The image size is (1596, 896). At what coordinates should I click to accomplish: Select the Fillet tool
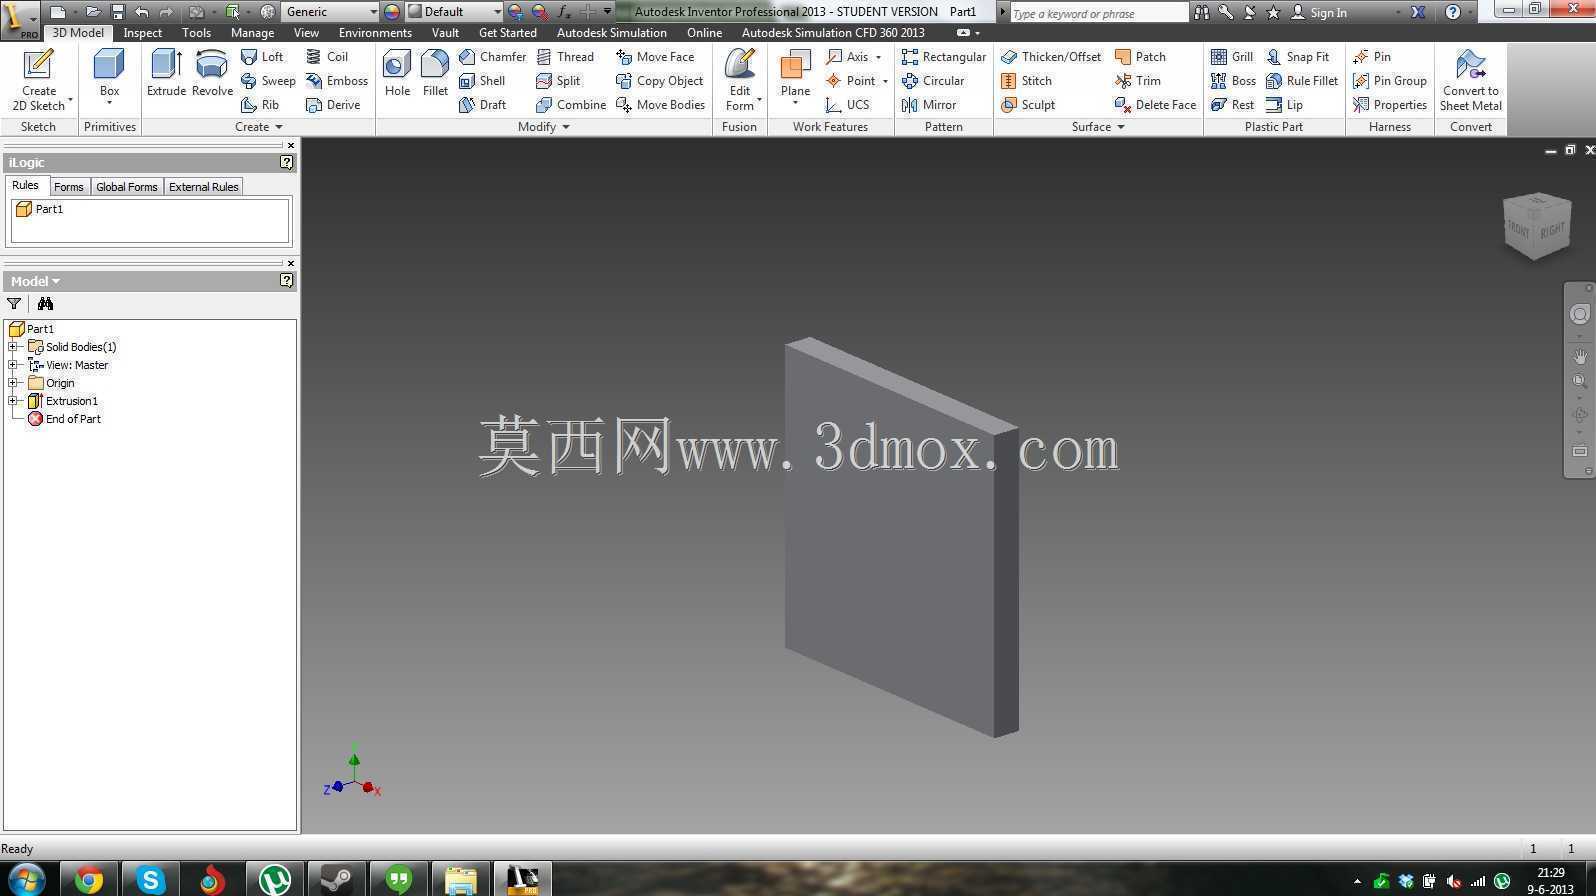pos(435,73)
